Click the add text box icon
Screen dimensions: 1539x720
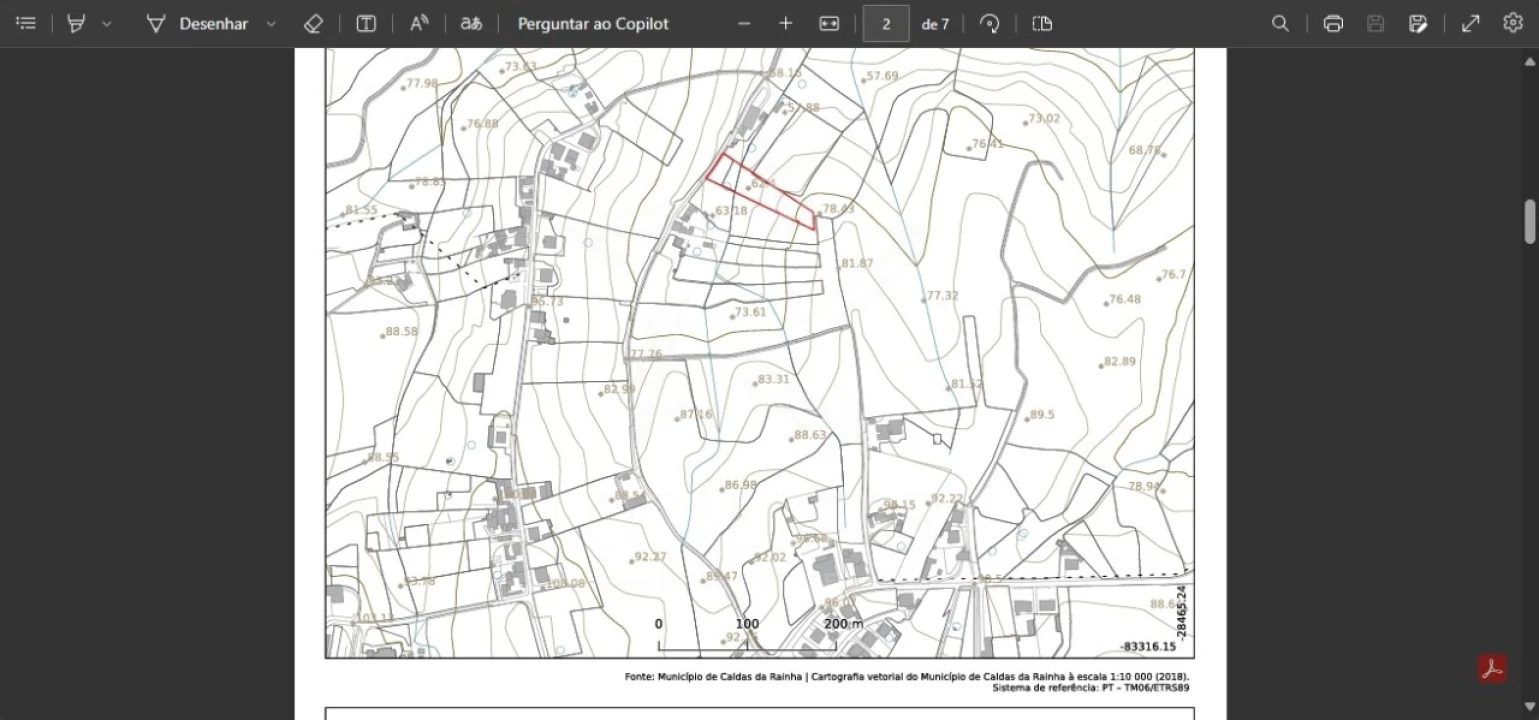tap(366, 23)
